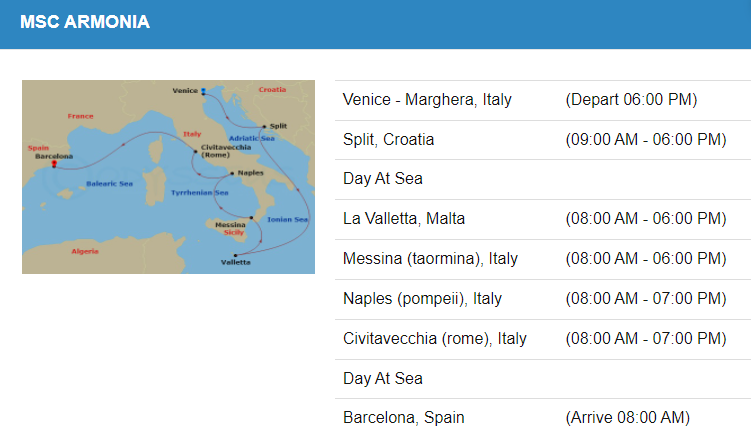Viewport: 751px width, 447px height.
Task: Click the France label on map
Action: click(80, 116)
